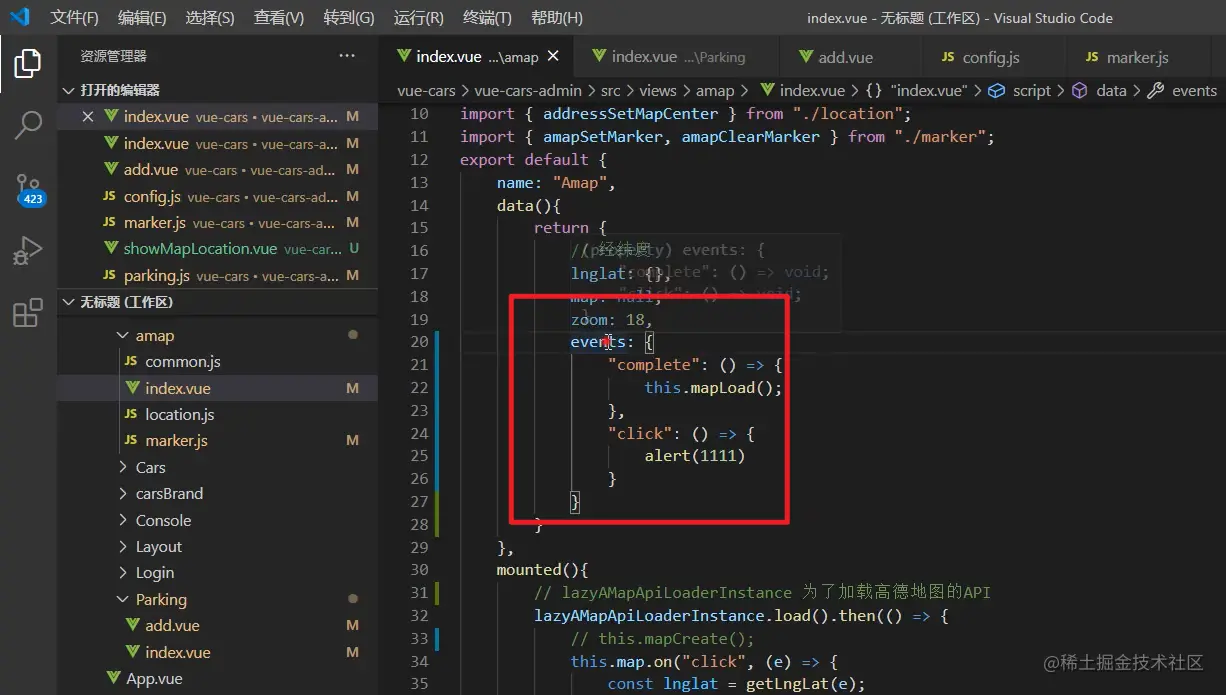This screenshot has width=1226, height=695.
Task: Open the Extensions view in activity bar
Action: [x=28, y=313]
